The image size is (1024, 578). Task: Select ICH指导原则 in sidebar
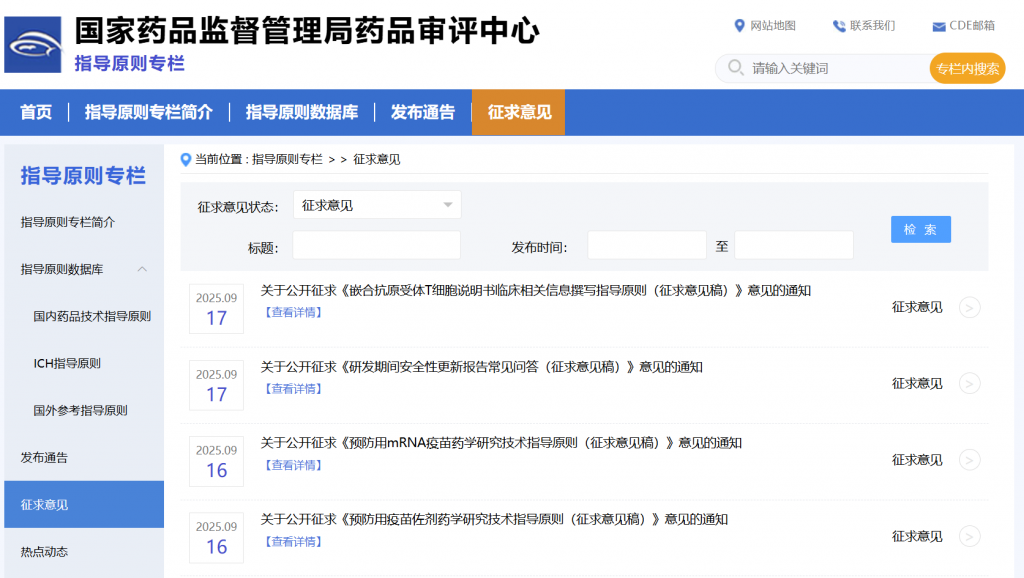[x=67, y=363]
